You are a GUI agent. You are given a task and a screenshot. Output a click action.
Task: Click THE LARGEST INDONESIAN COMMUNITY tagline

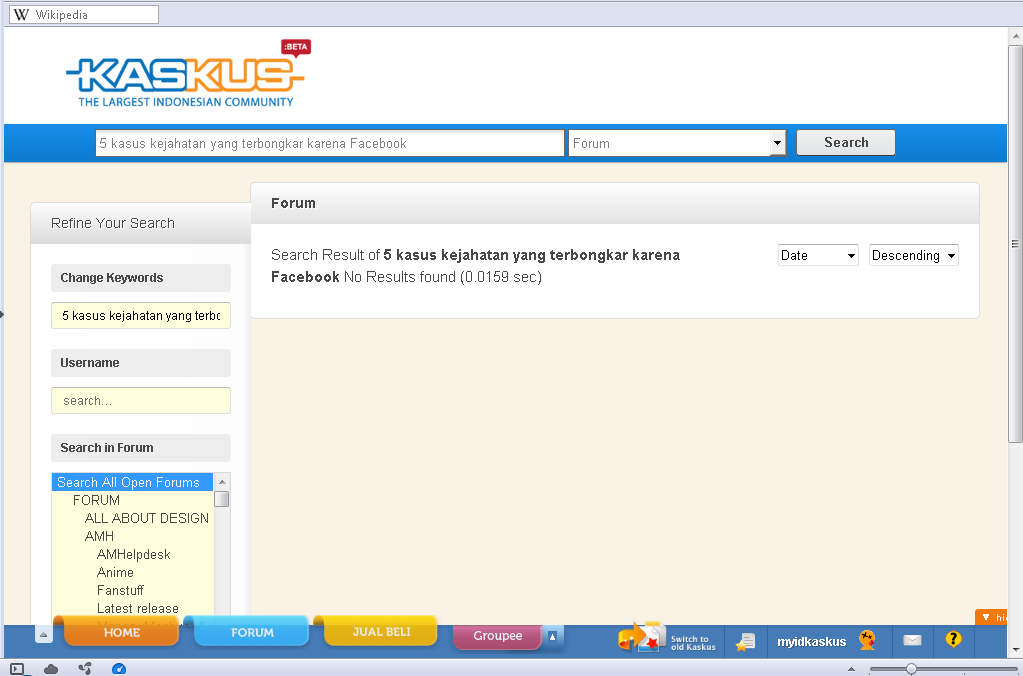(186, 102)
